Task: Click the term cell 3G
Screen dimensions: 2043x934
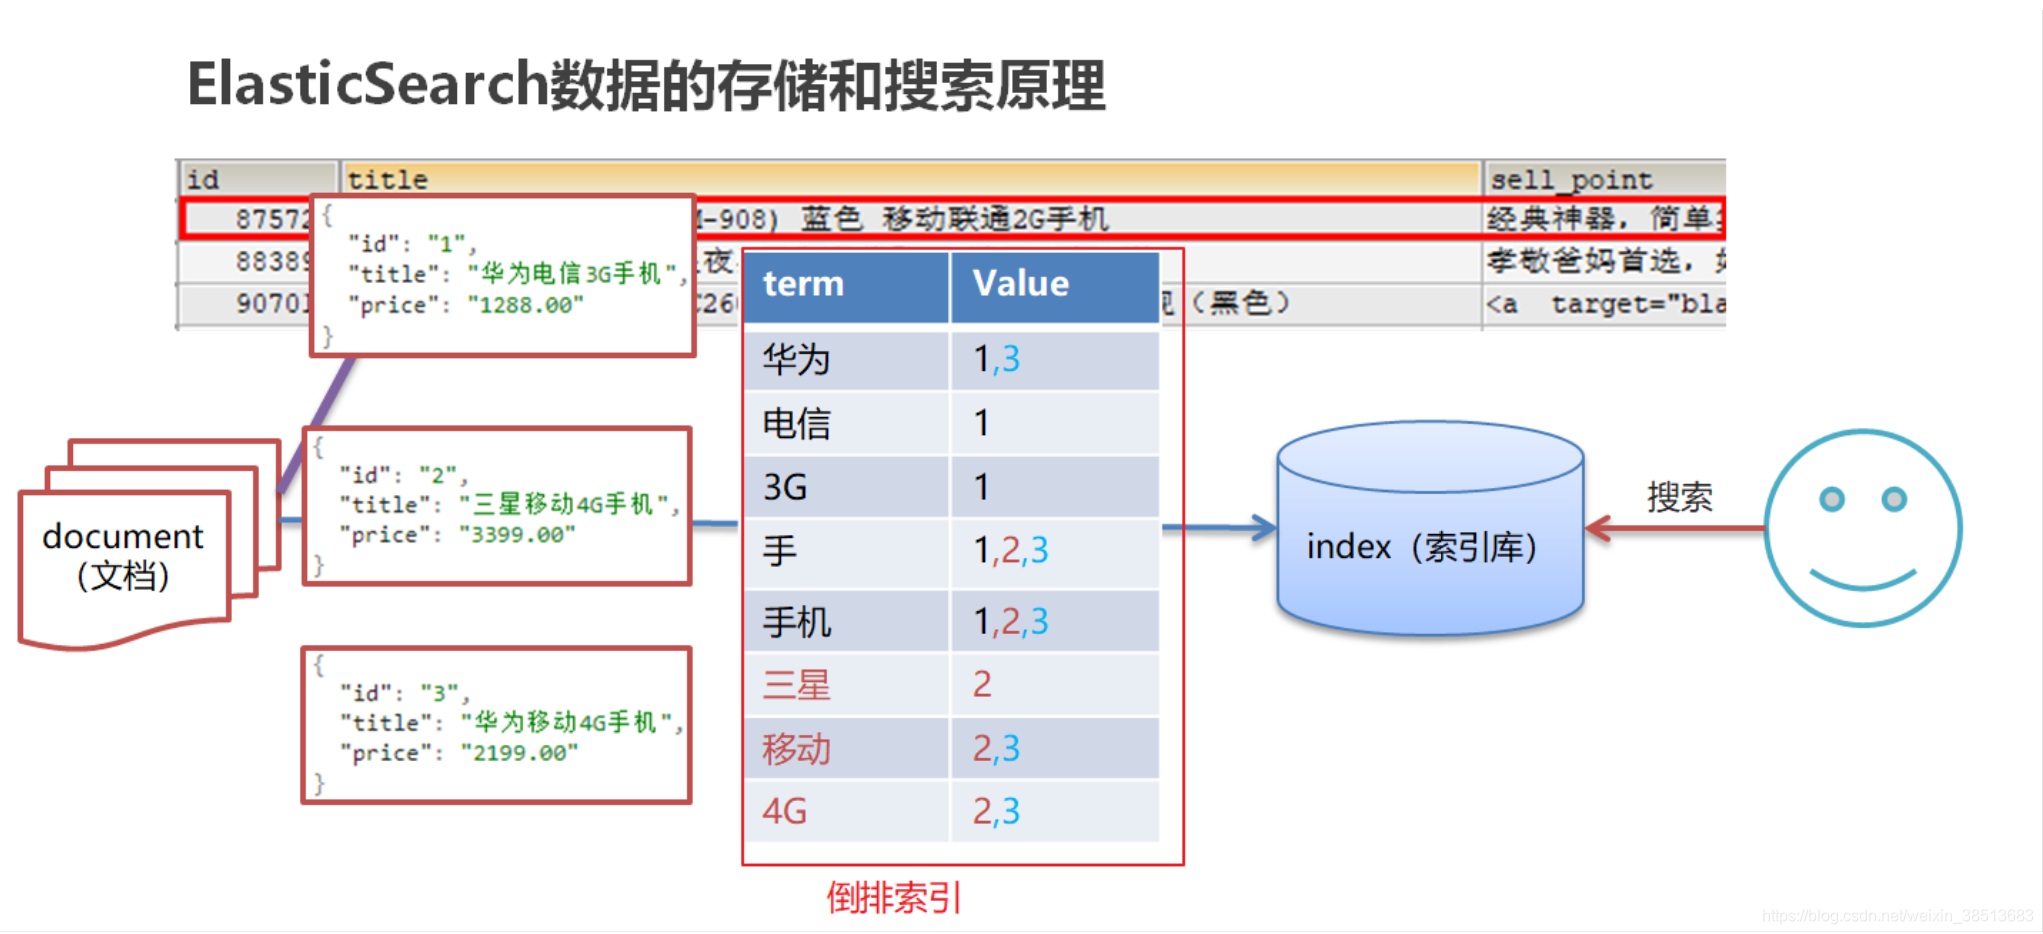Action: click(x=846, y=487)
